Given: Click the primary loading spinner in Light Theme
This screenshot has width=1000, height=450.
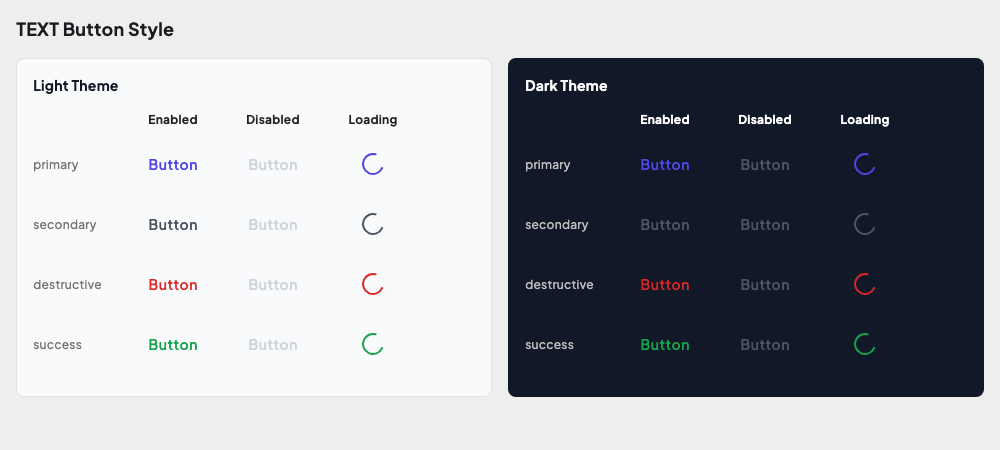Looking at the screenshot, I should click(373, 165).
